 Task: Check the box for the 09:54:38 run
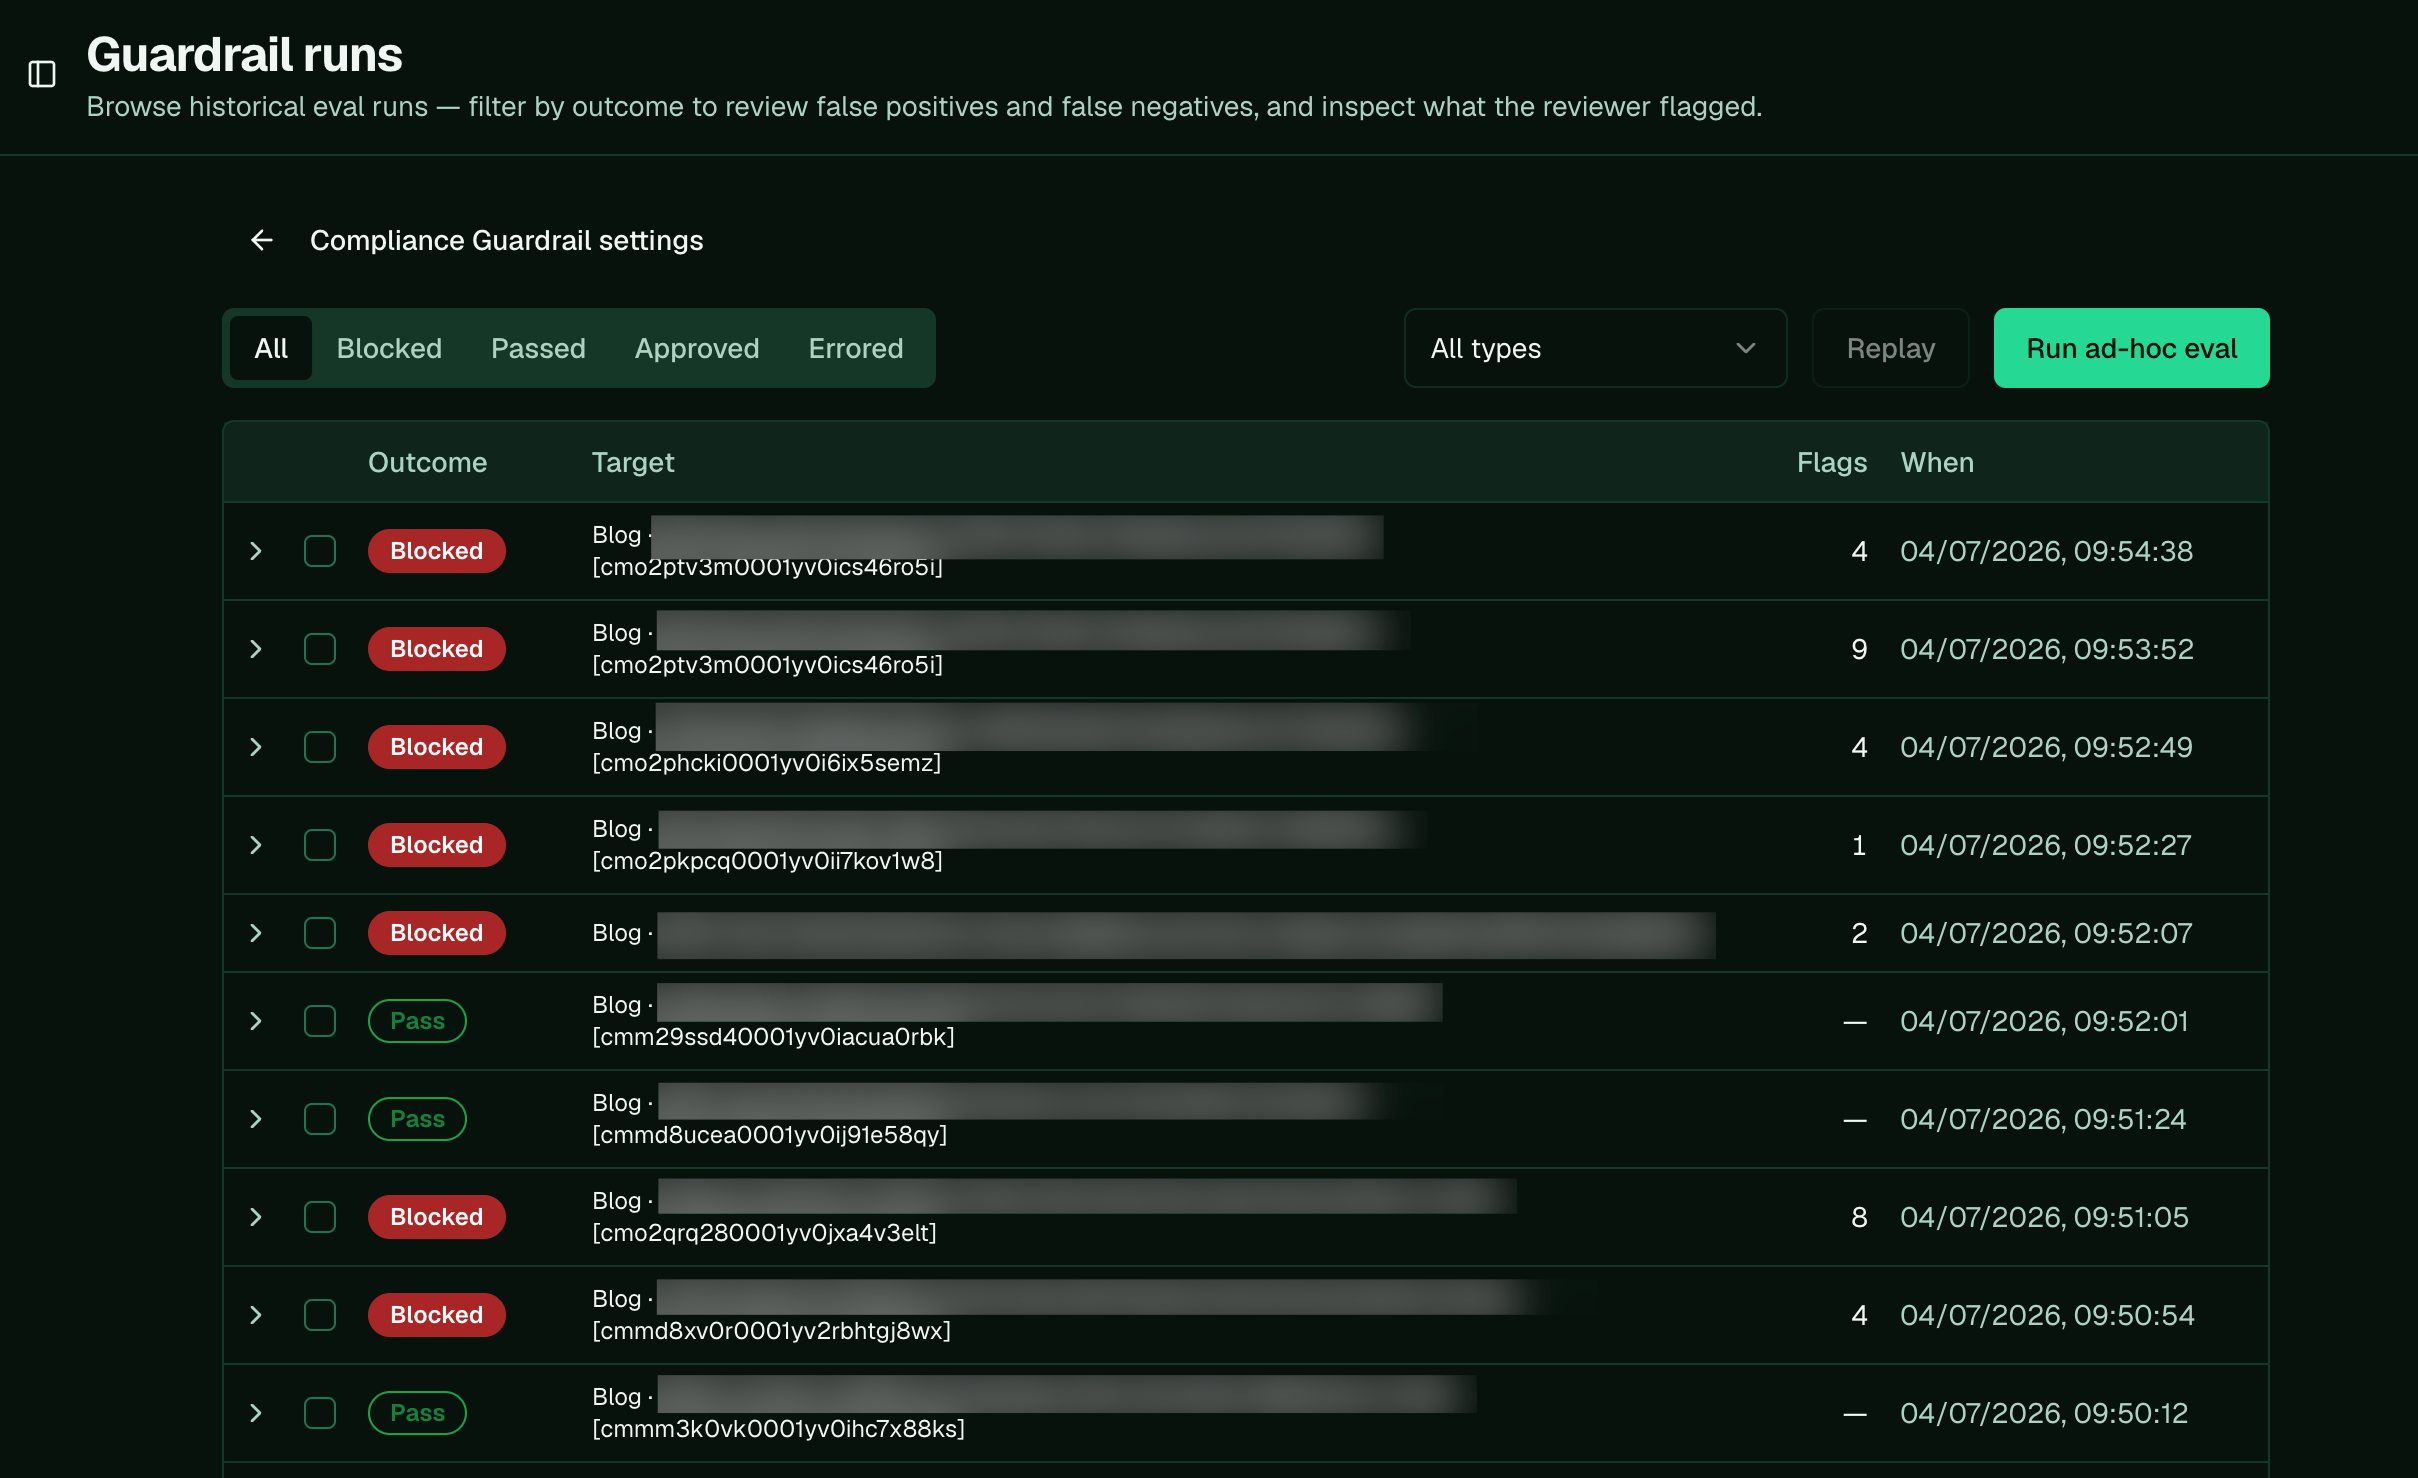[x=320, y=551]
